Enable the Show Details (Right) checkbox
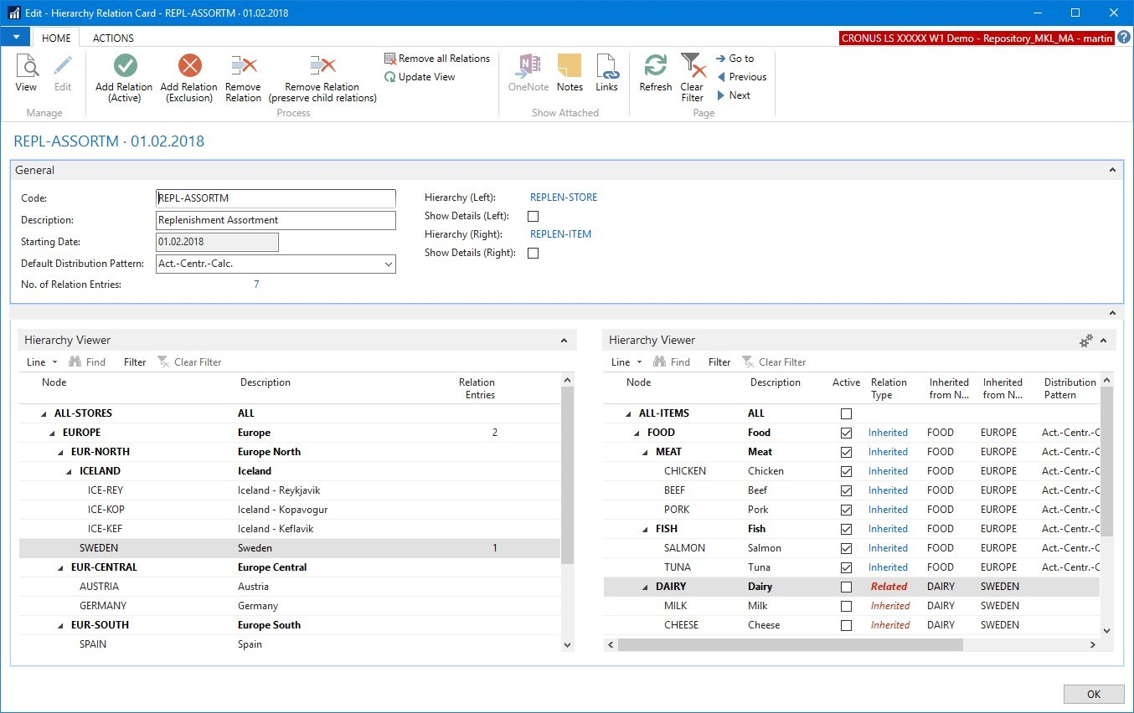The image size is (1134, 713). (x=533, y=253)
